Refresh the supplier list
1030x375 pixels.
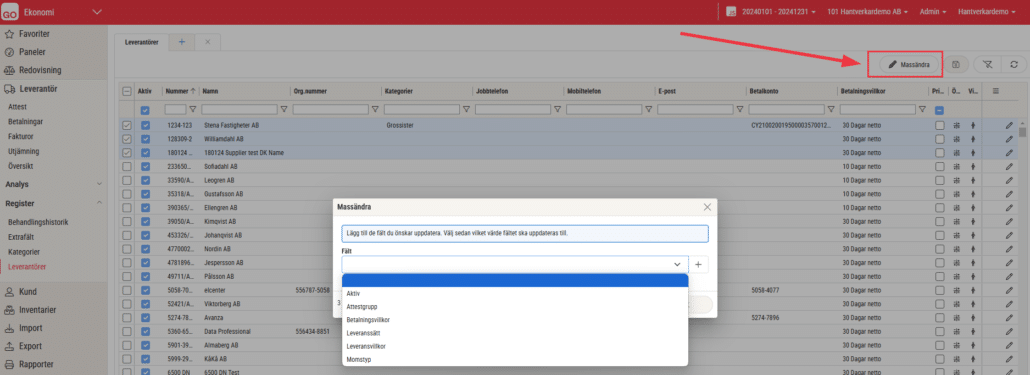click(1014, 64)
